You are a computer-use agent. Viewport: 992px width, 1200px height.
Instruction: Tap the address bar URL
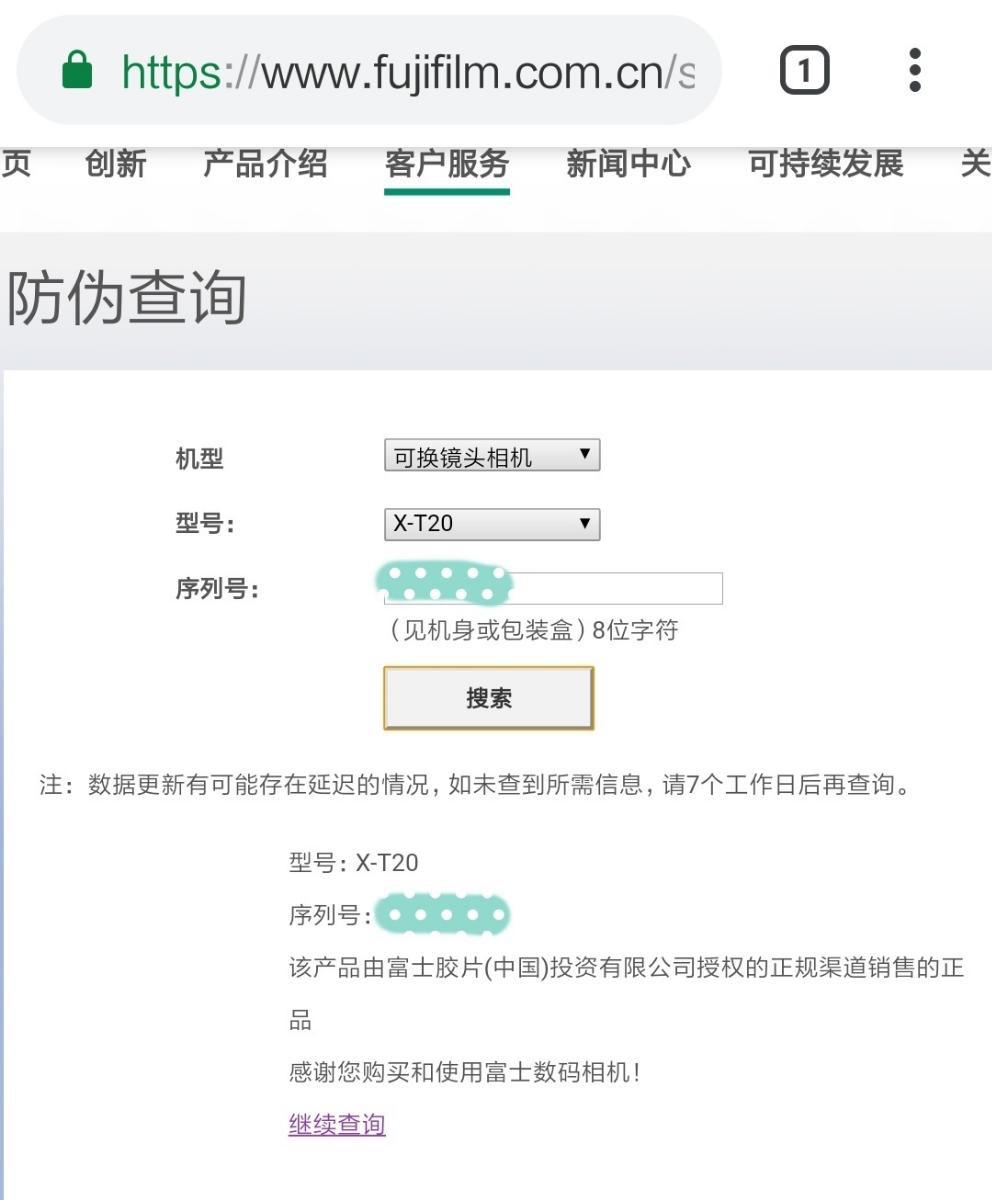[400, 68]
